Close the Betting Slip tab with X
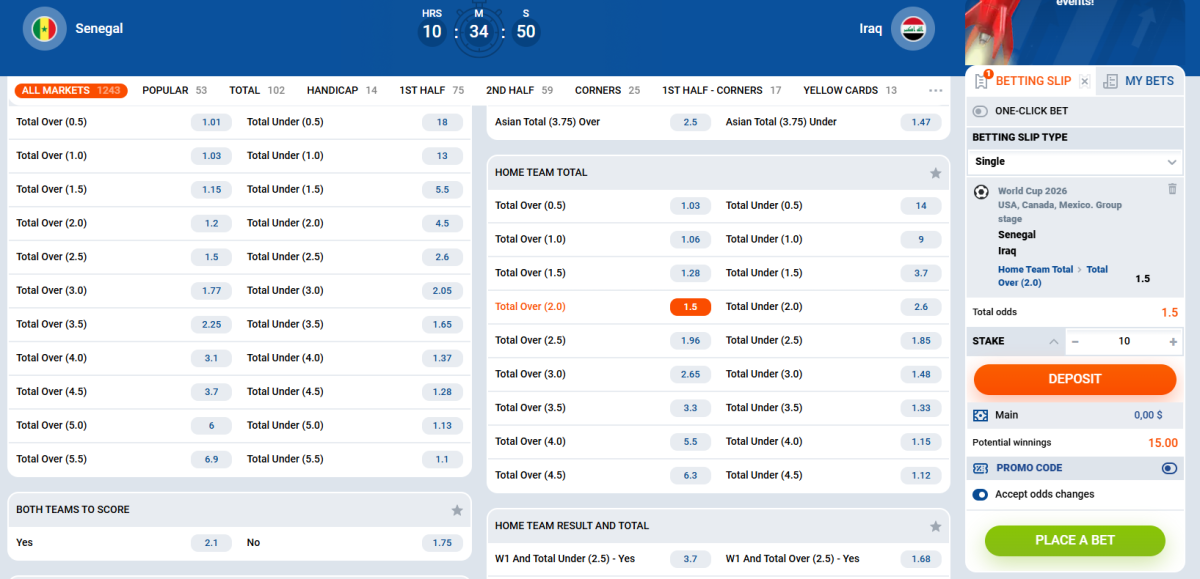Image resolution: width=1200 pixels, height=579 pixels. [1085, 81]
